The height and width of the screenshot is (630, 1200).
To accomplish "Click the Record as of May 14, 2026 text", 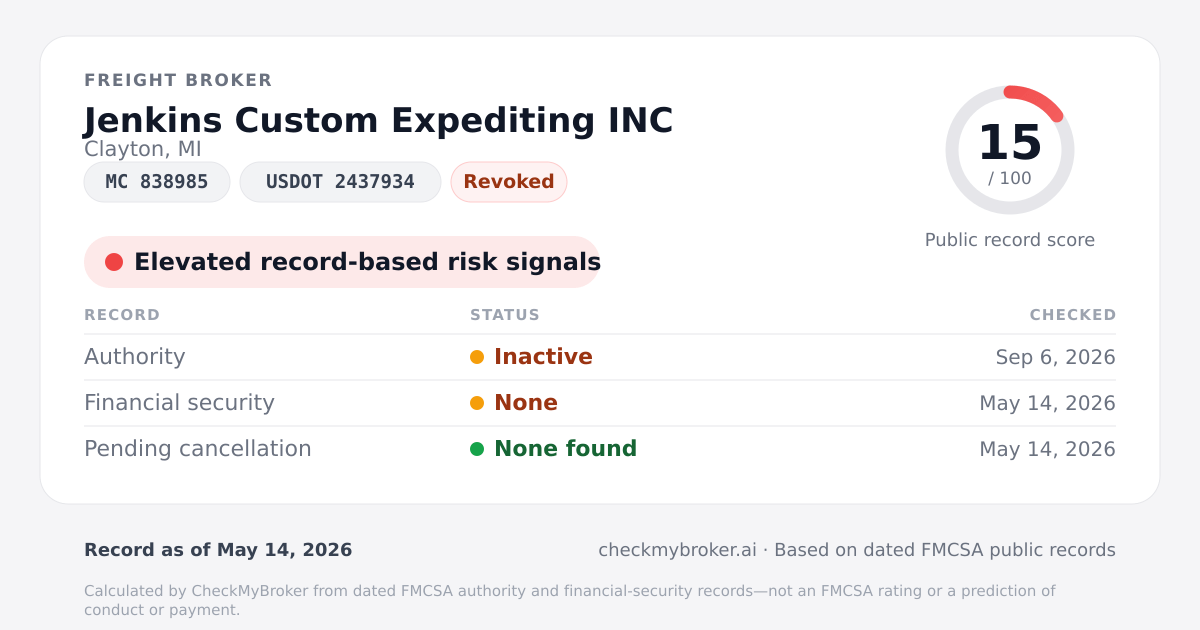I will point(218,550).
